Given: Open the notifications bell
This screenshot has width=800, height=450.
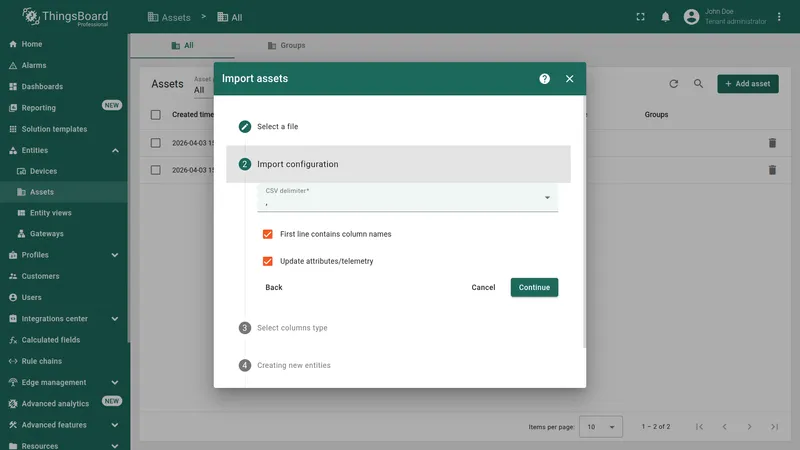Looking at the screenshot, I should click(665, 17).
